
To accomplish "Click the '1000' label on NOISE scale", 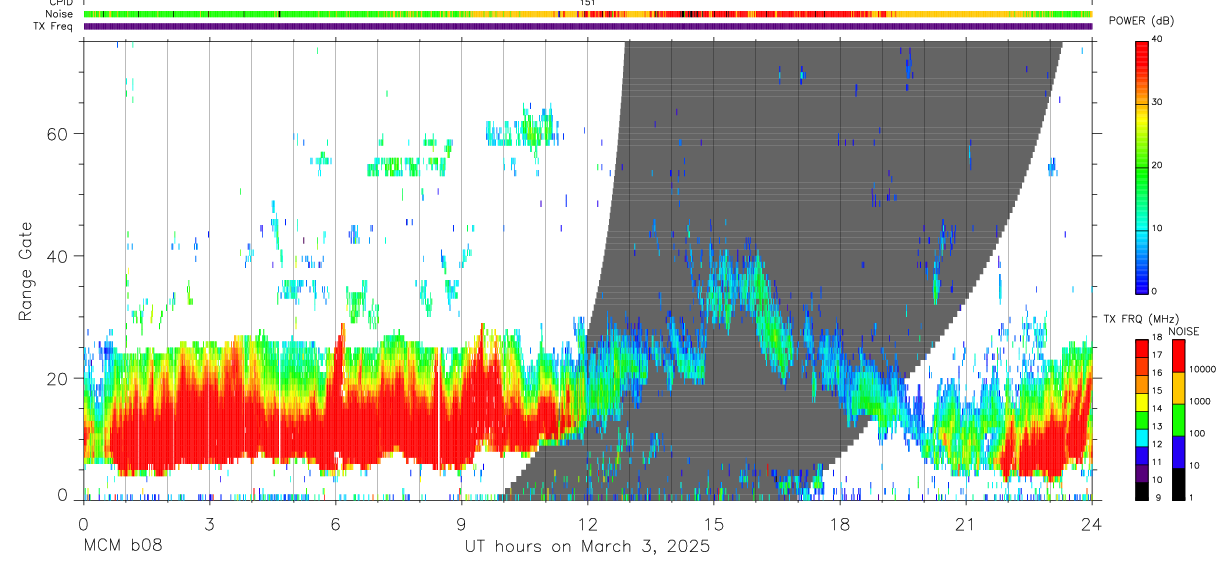I will [x=1199, y=401].
